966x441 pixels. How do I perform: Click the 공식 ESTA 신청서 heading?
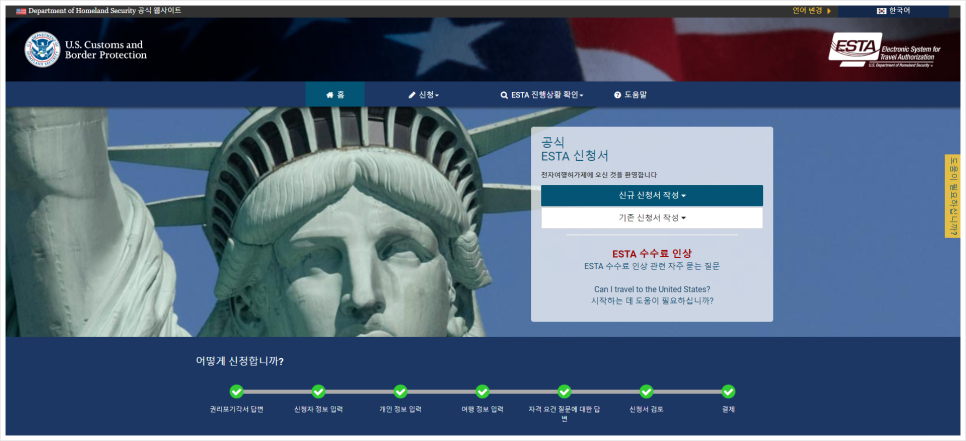(x=575, y=149)
